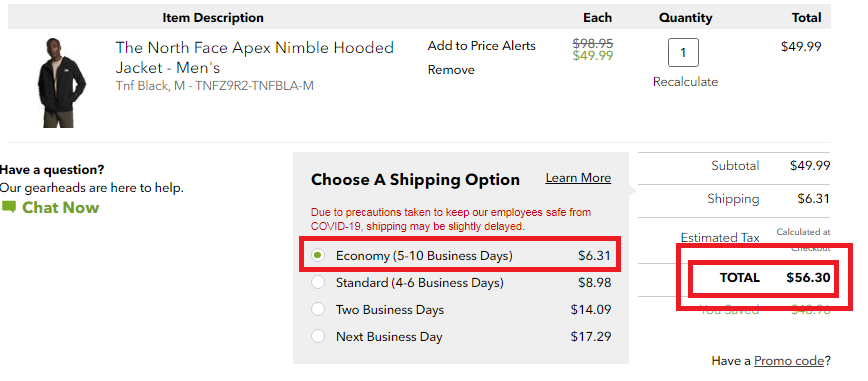Click Add to Price Alerts

pos(482,46)
